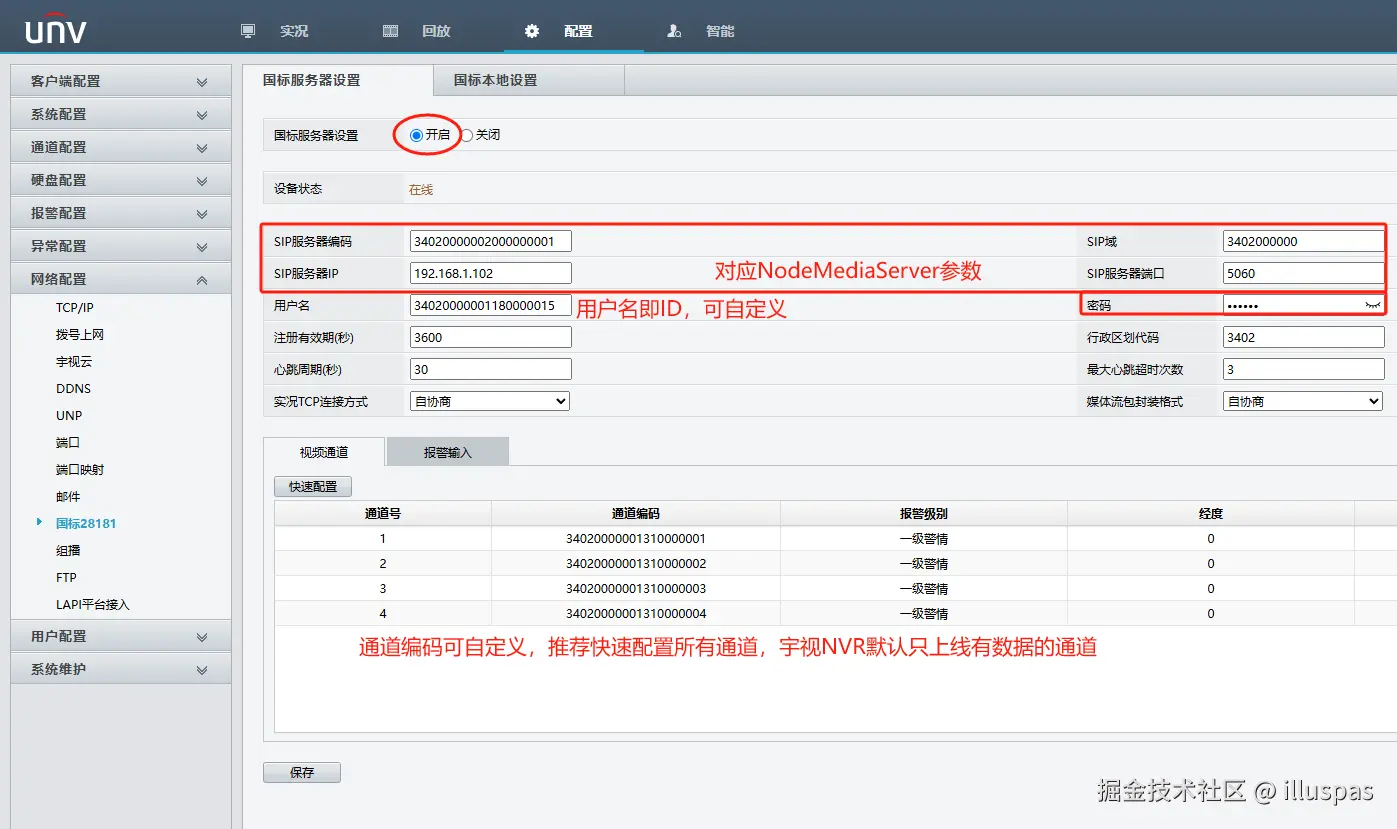
Task: Open 组播 in network settings
Action: click(x=68, y=551)
